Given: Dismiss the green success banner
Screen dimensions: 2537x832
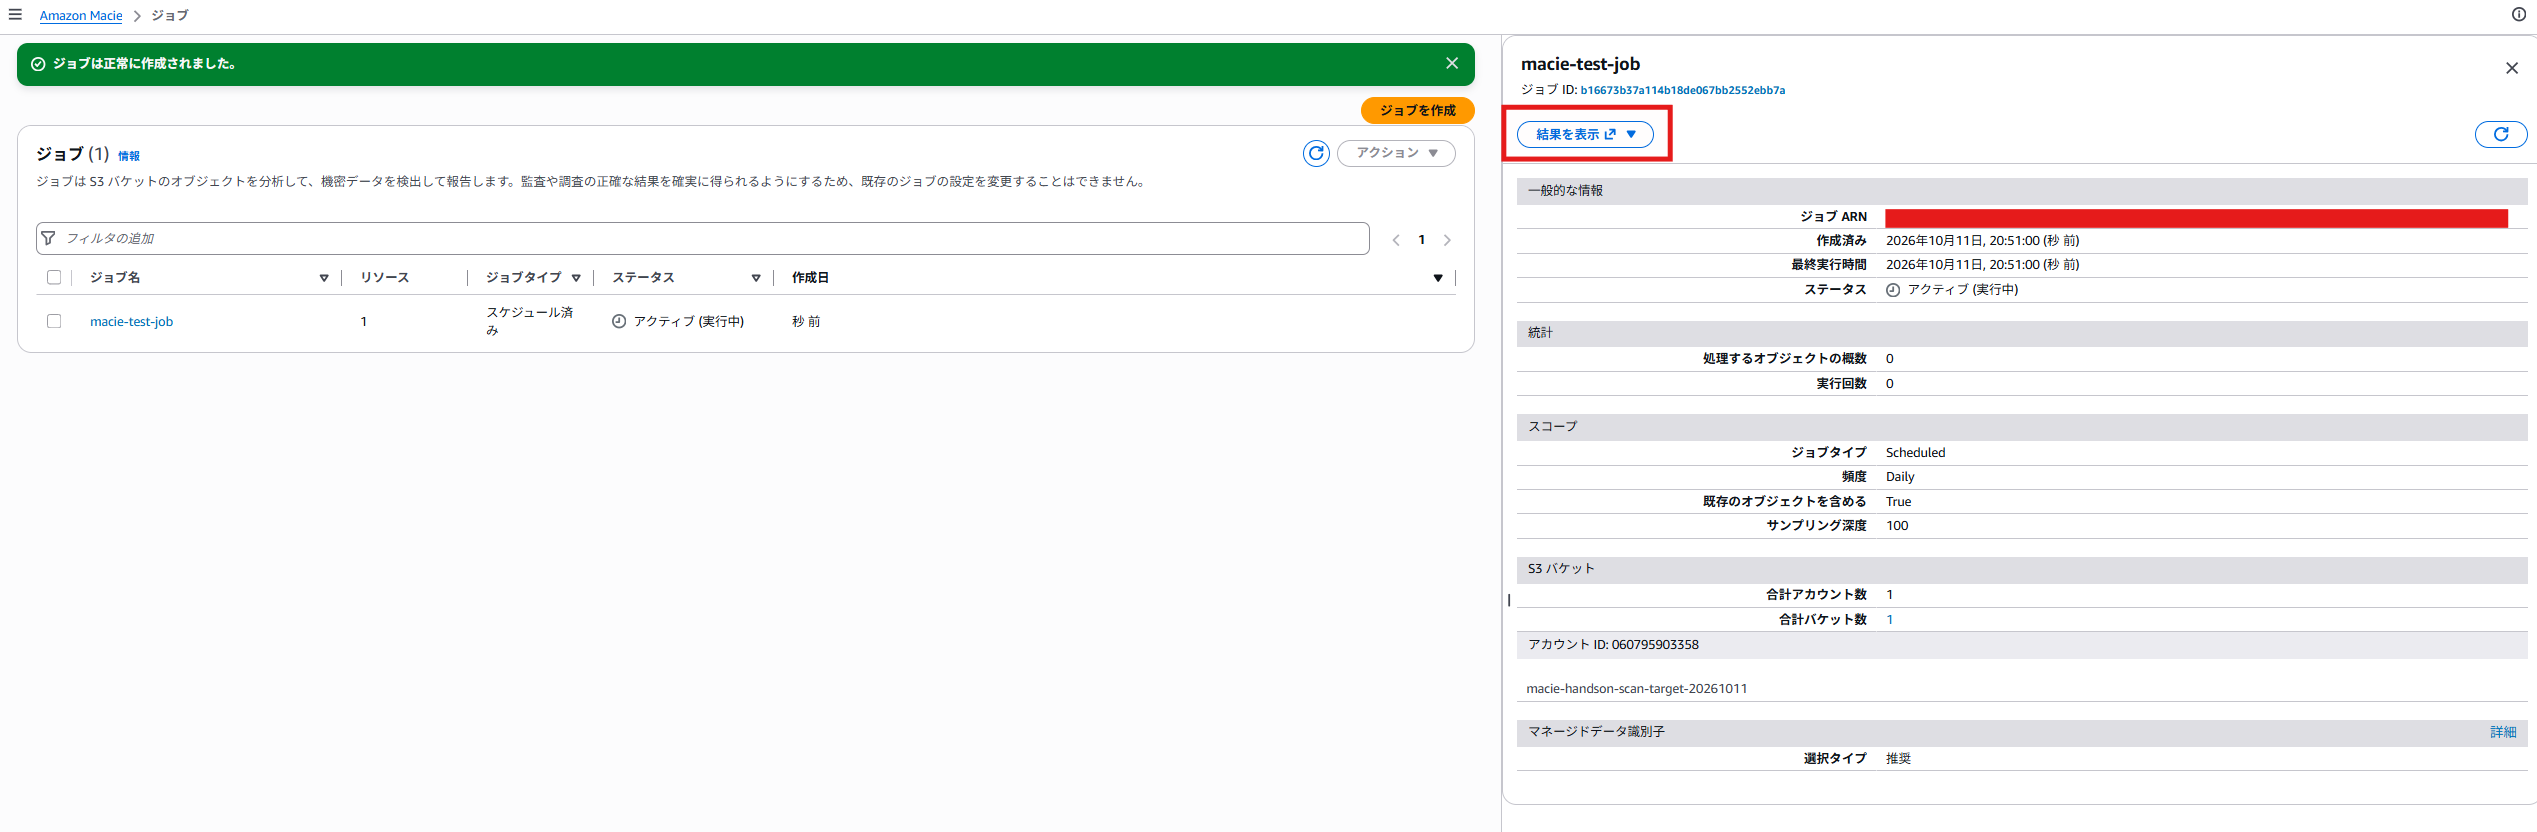Looking at the screenshot, I should tap(1452, 63).
